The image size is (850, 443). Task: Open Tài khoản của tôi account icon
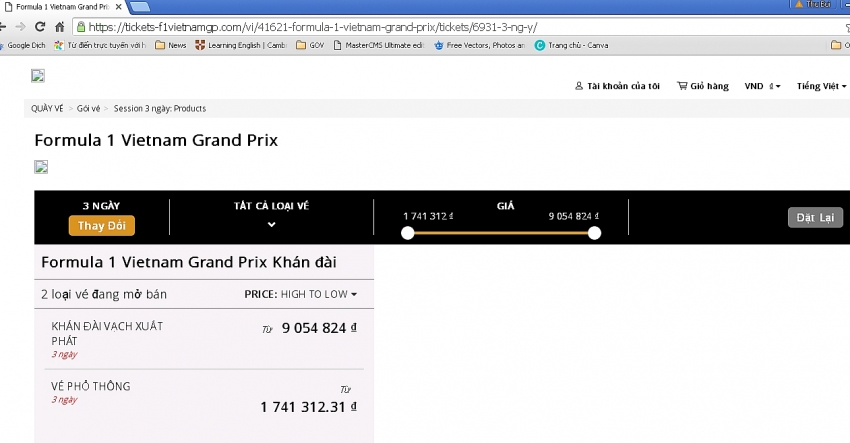pos(579,86)
